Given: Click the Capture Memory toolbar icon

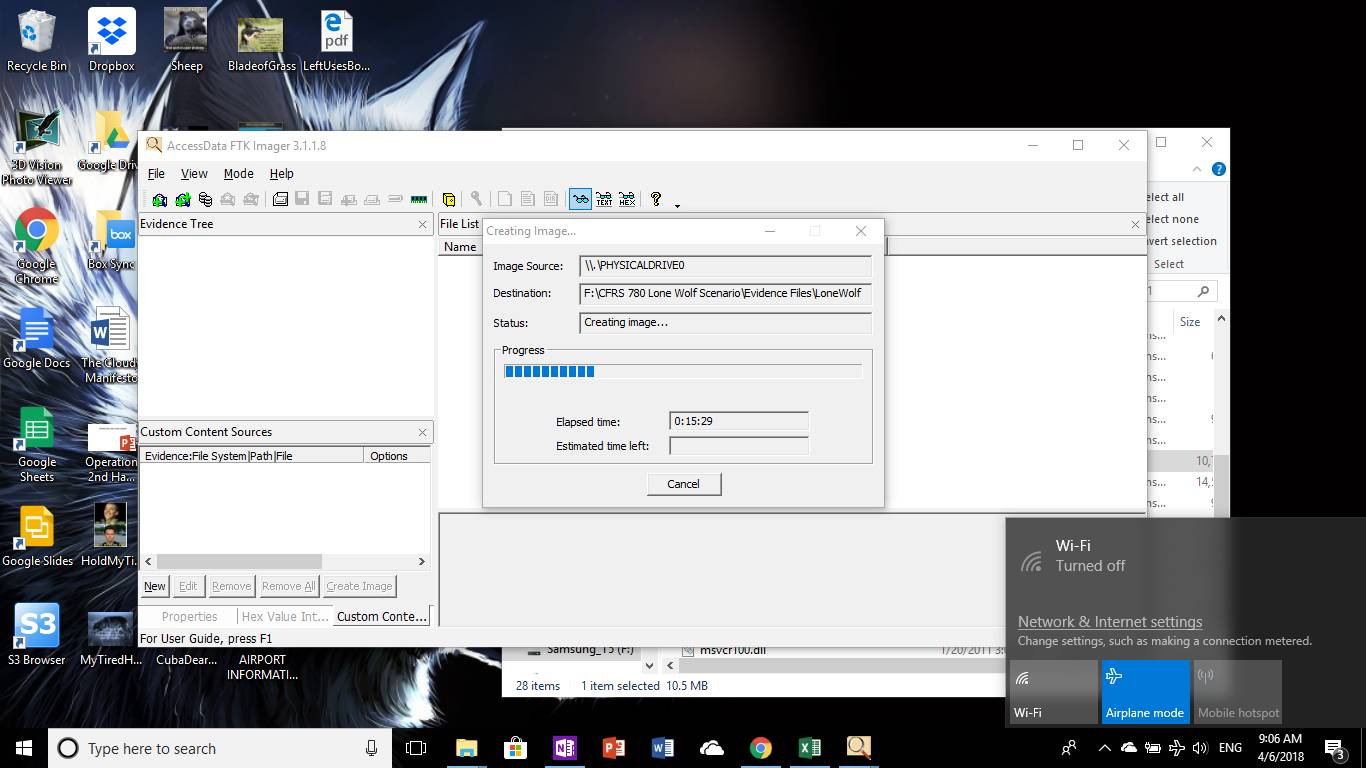Looking at the screenshot, I should (x=419, y=199).
